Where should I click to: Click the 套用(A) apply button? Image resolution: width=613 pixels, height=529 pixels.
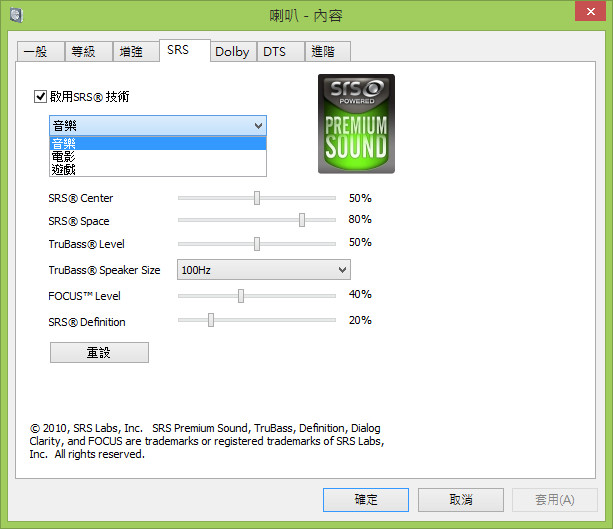pos(555,500)
